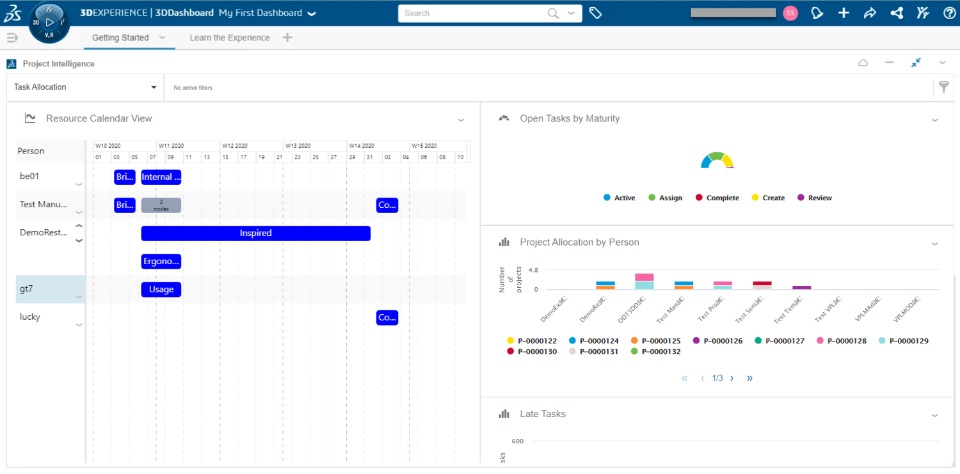Switch to Getting Started tab
This screenshot has width=960, height=474.
point(120,38)
